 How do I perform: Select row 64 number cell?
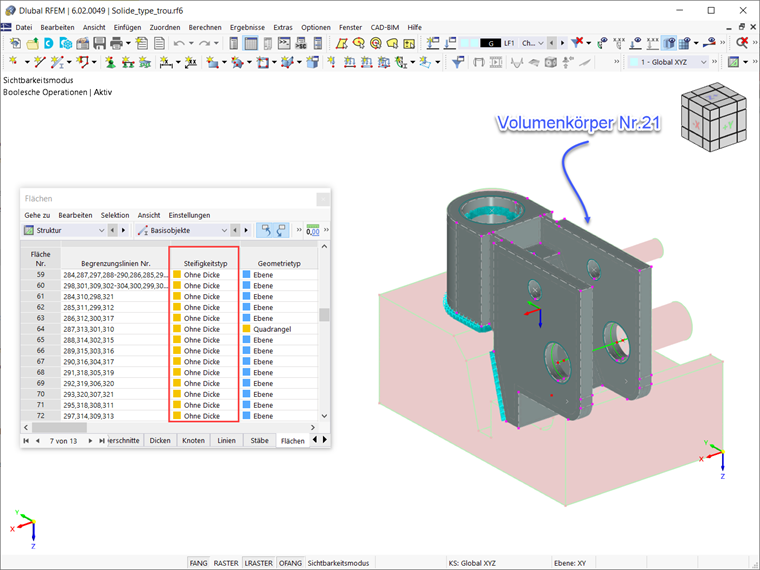point(40,329)
